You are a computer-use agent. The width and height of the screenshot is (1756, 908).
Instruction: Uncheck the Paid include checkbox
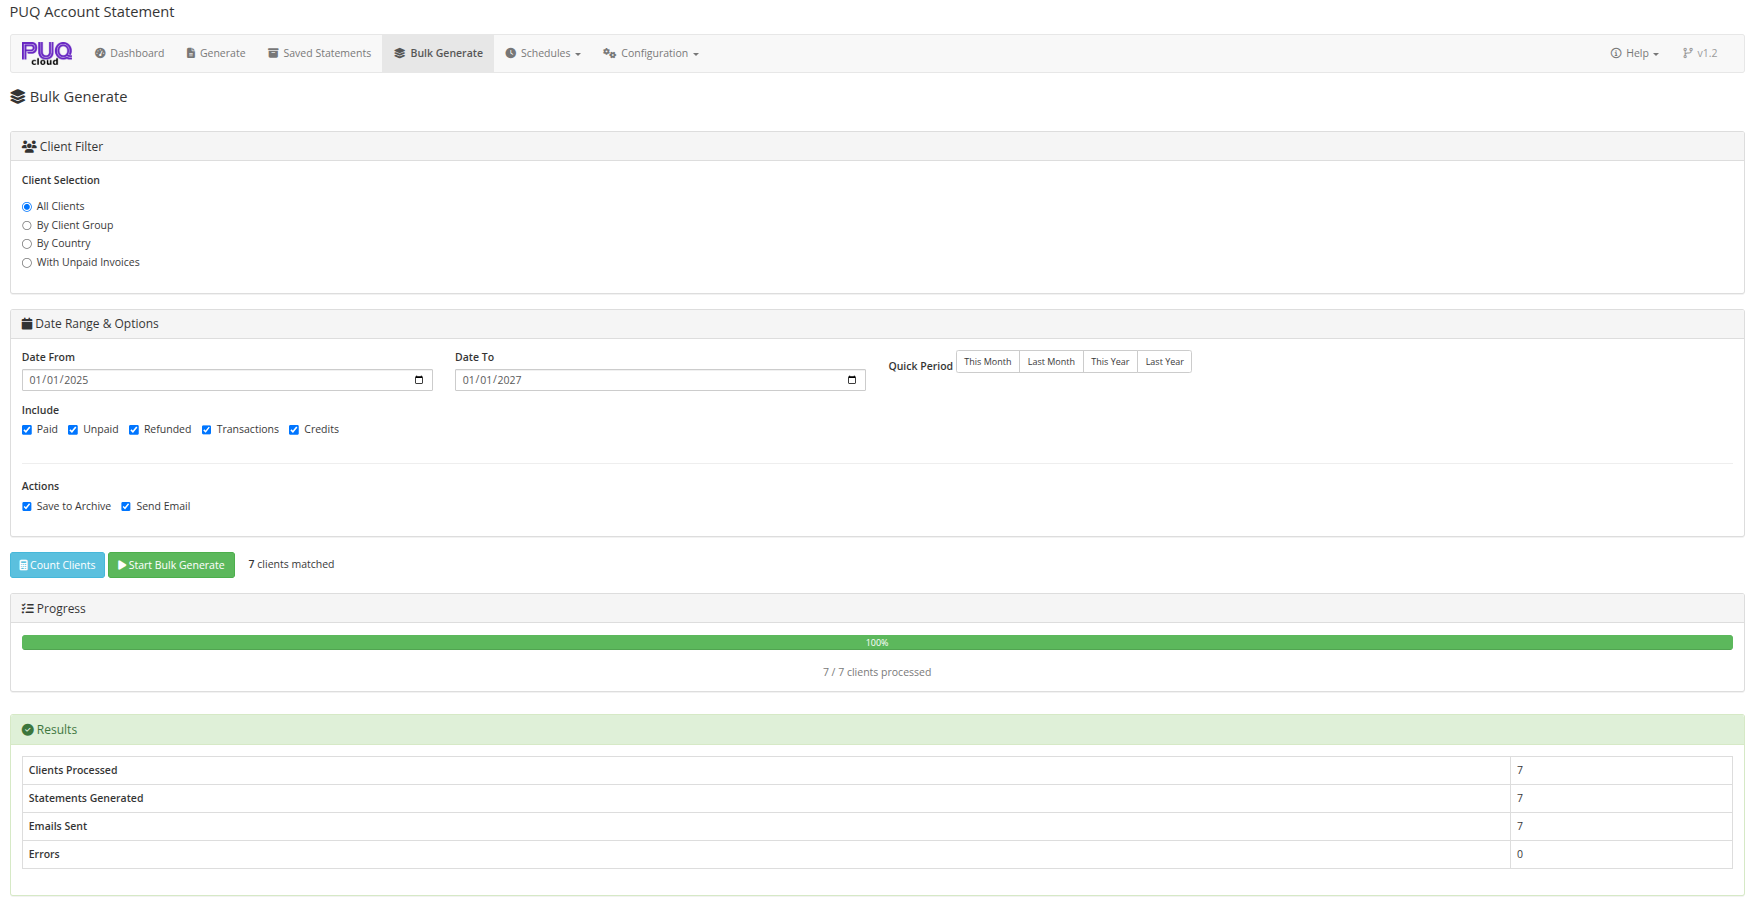click(27, 430)
